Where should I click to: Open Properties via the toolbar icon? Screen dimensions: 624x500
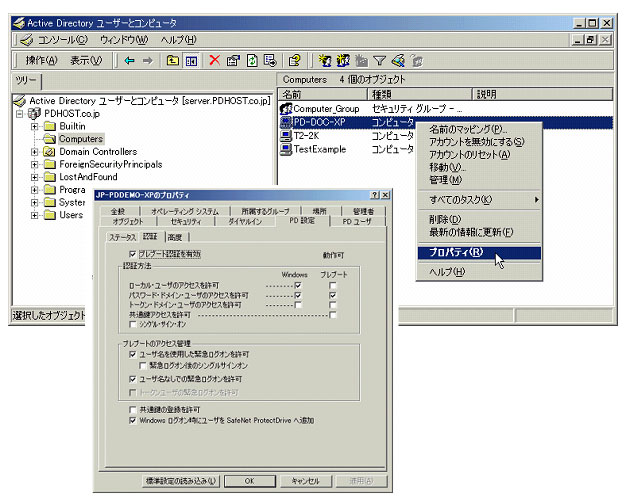(x=233, y=61)
